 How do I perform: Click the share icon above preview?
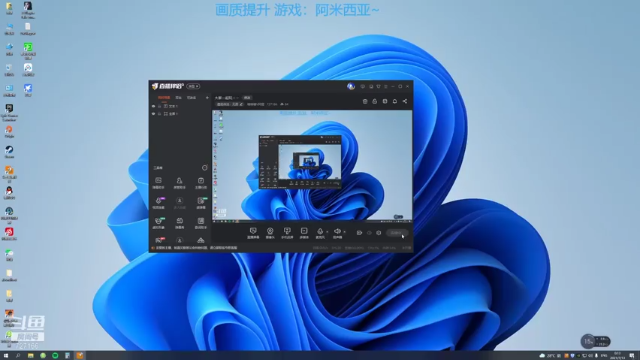405,101
